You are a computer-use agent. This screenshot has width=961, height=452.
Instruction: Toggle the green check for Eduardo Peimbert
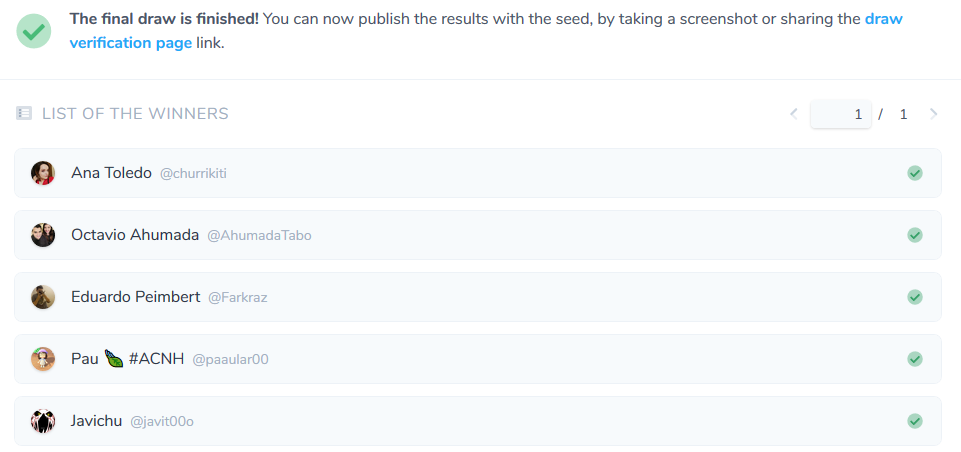point(915,297)
